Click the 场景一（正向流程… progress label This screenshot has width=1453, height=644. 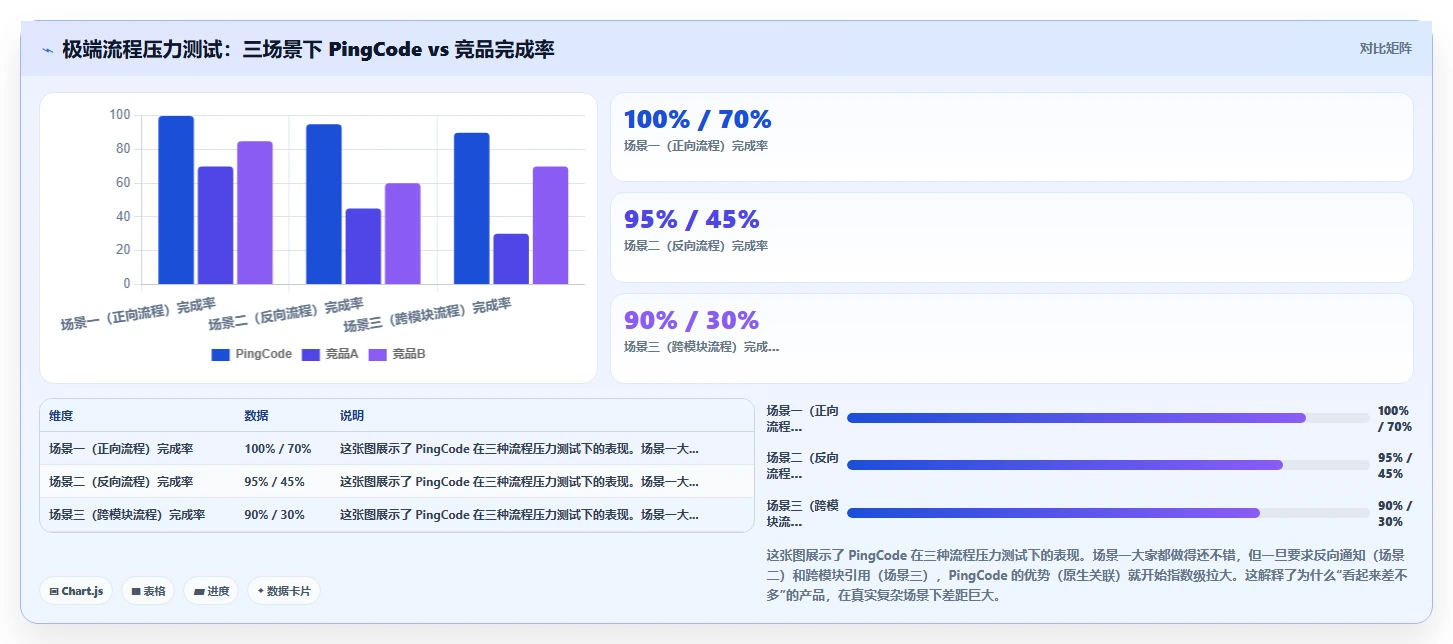click(x=803, y=418)
